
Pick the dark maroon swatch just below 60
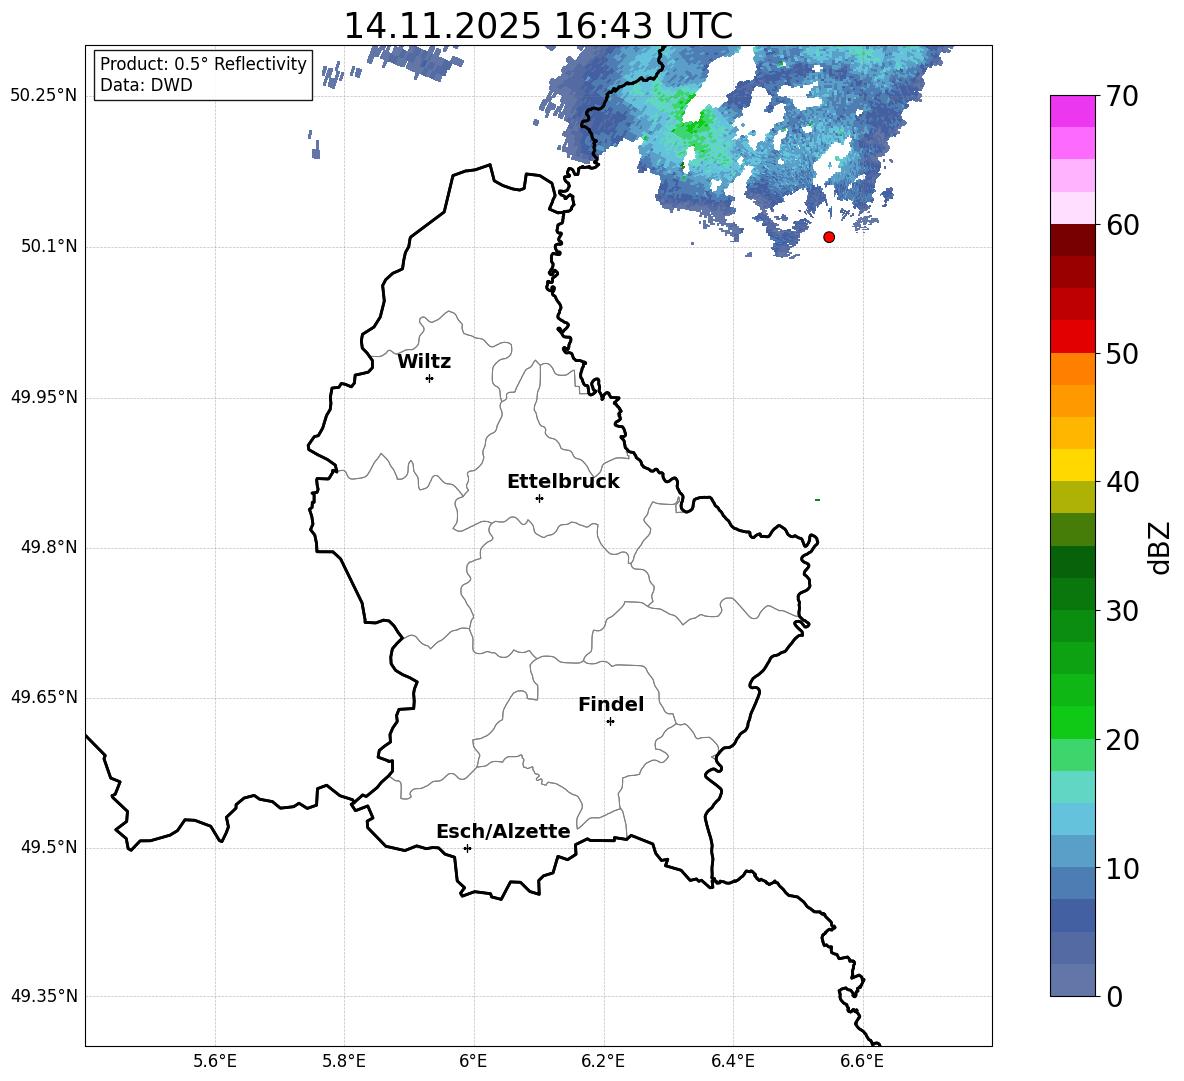pos(1072,240)
